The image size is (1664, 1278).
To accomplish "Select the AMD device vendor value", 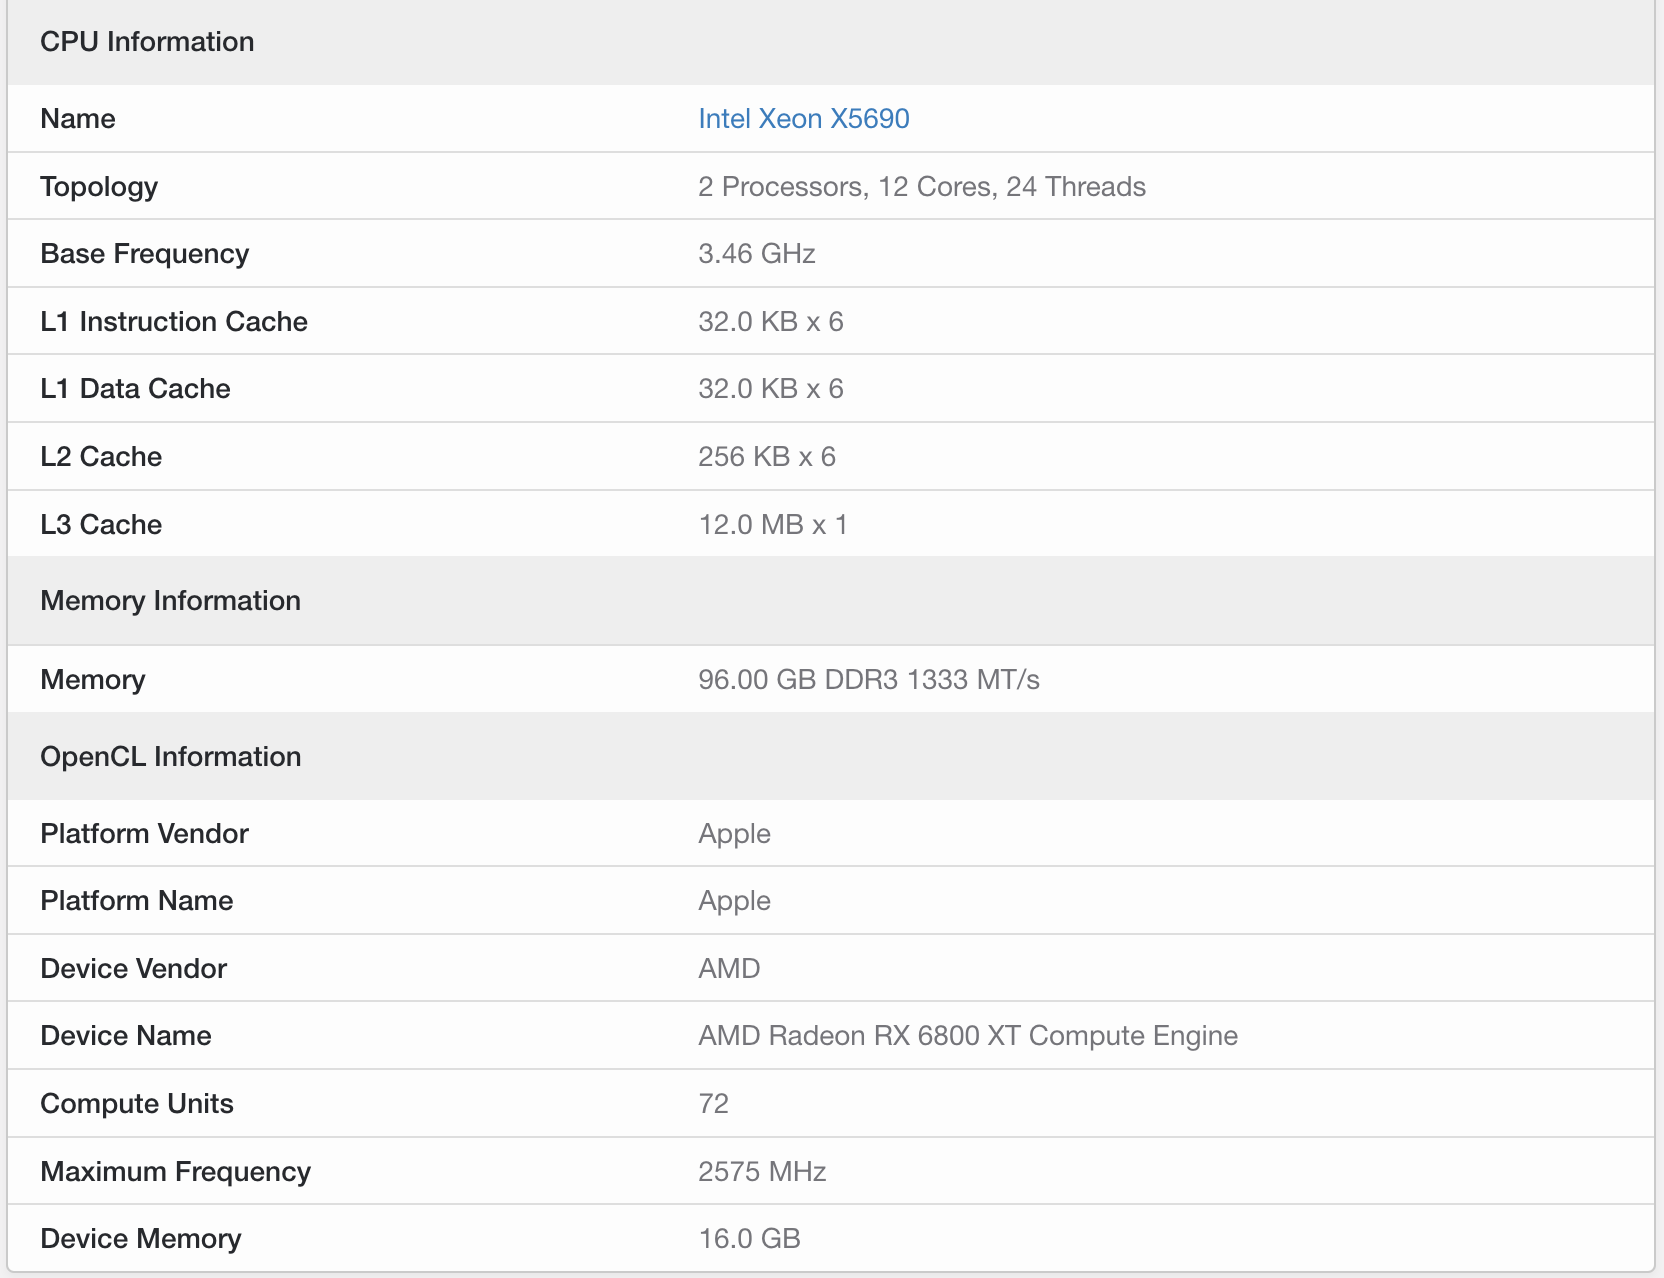I will click(x=729, y=969).
